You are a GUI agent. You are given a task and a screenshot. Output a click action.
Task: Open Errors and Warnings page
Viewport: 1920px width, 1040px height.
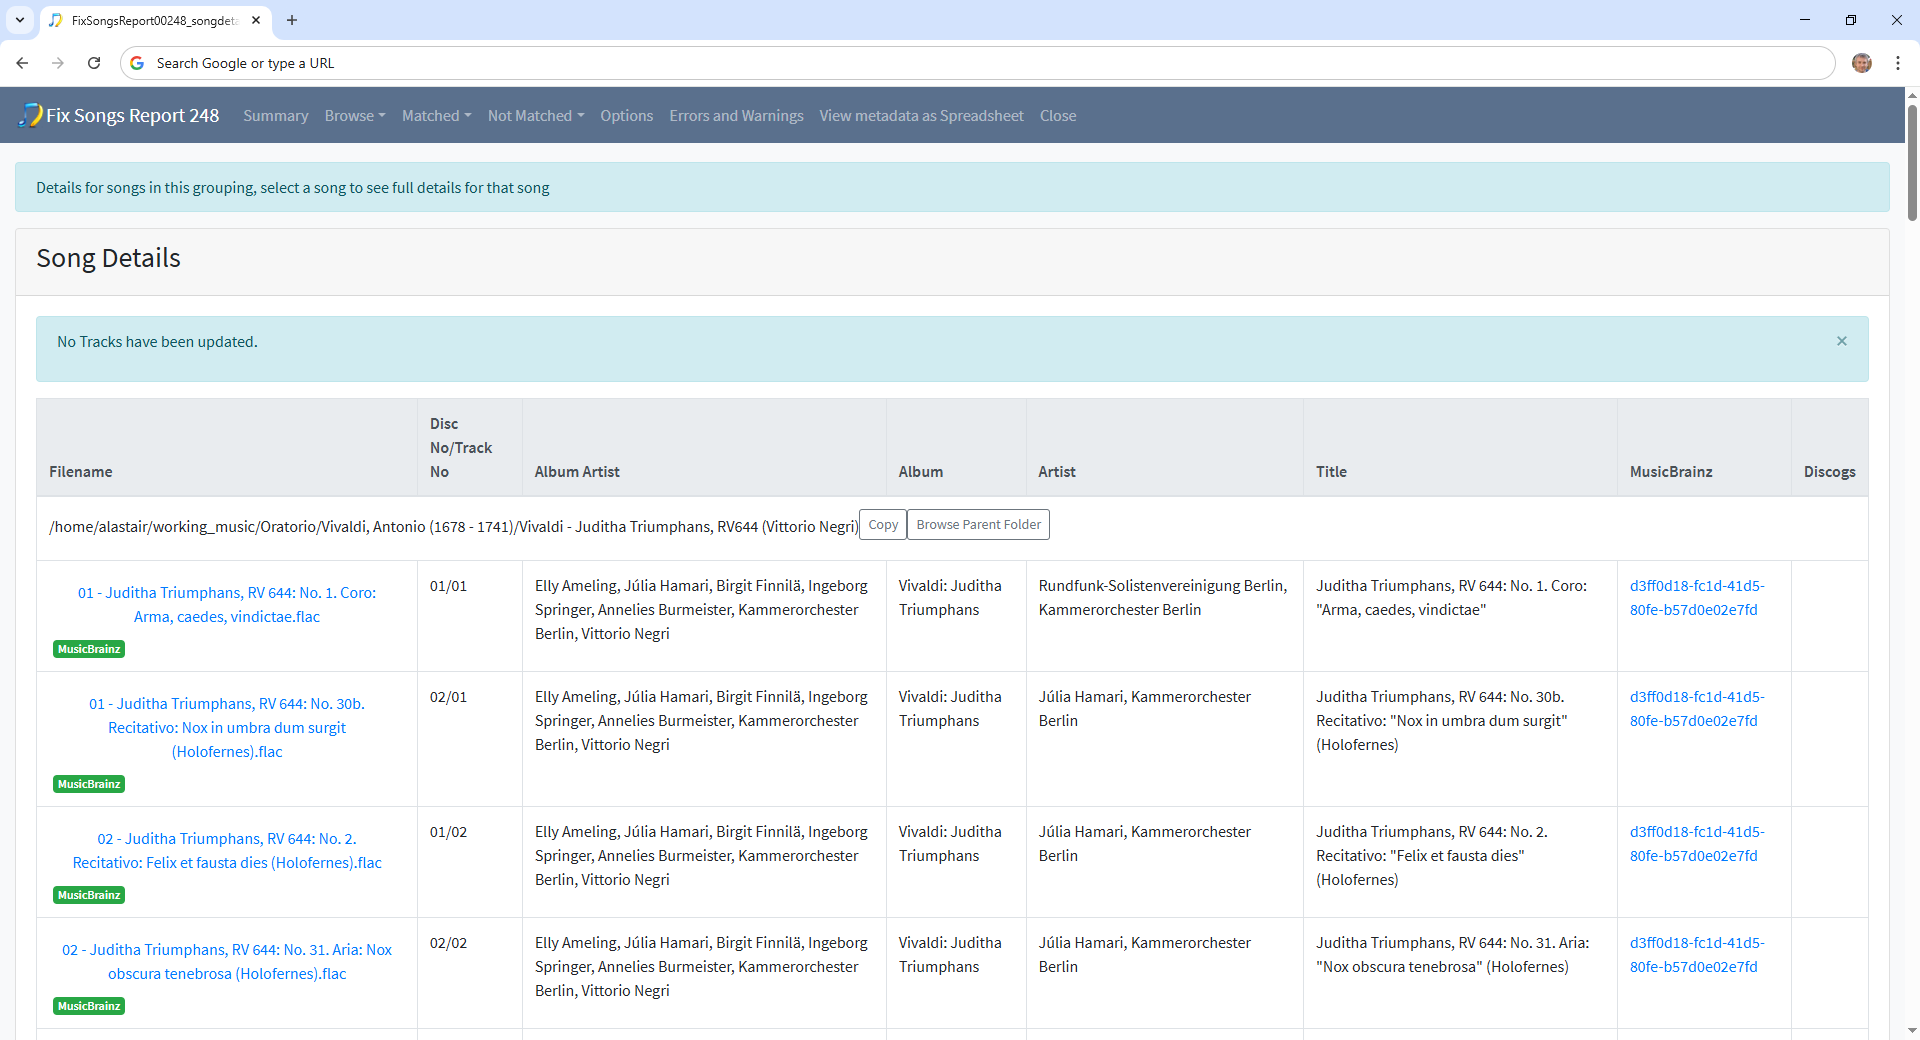click(x=736, y=116)
